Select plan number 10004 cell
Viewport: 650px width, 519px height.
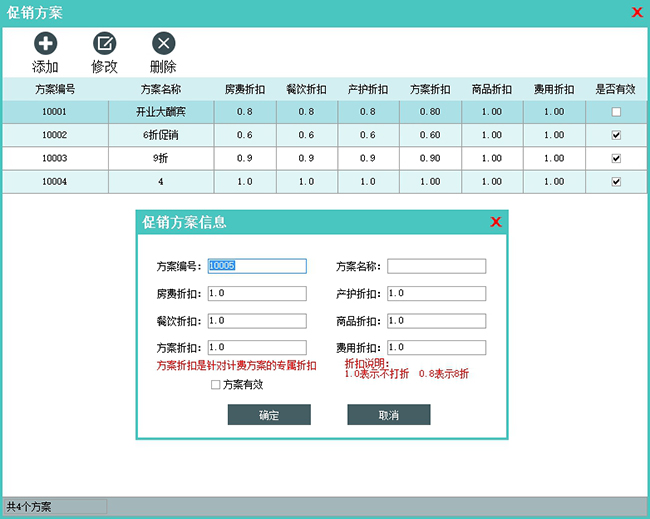pos(54,181)
